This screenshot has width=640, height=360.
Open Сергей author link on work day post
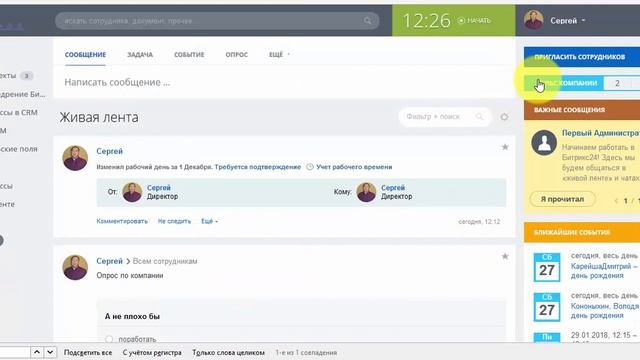click(109, 151)
